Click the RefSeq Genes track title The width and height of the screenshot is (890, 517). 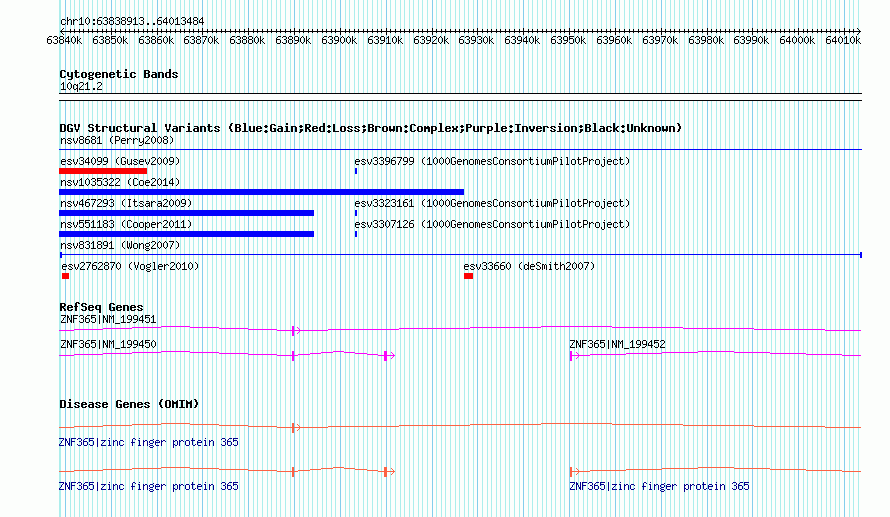point(101,307)
